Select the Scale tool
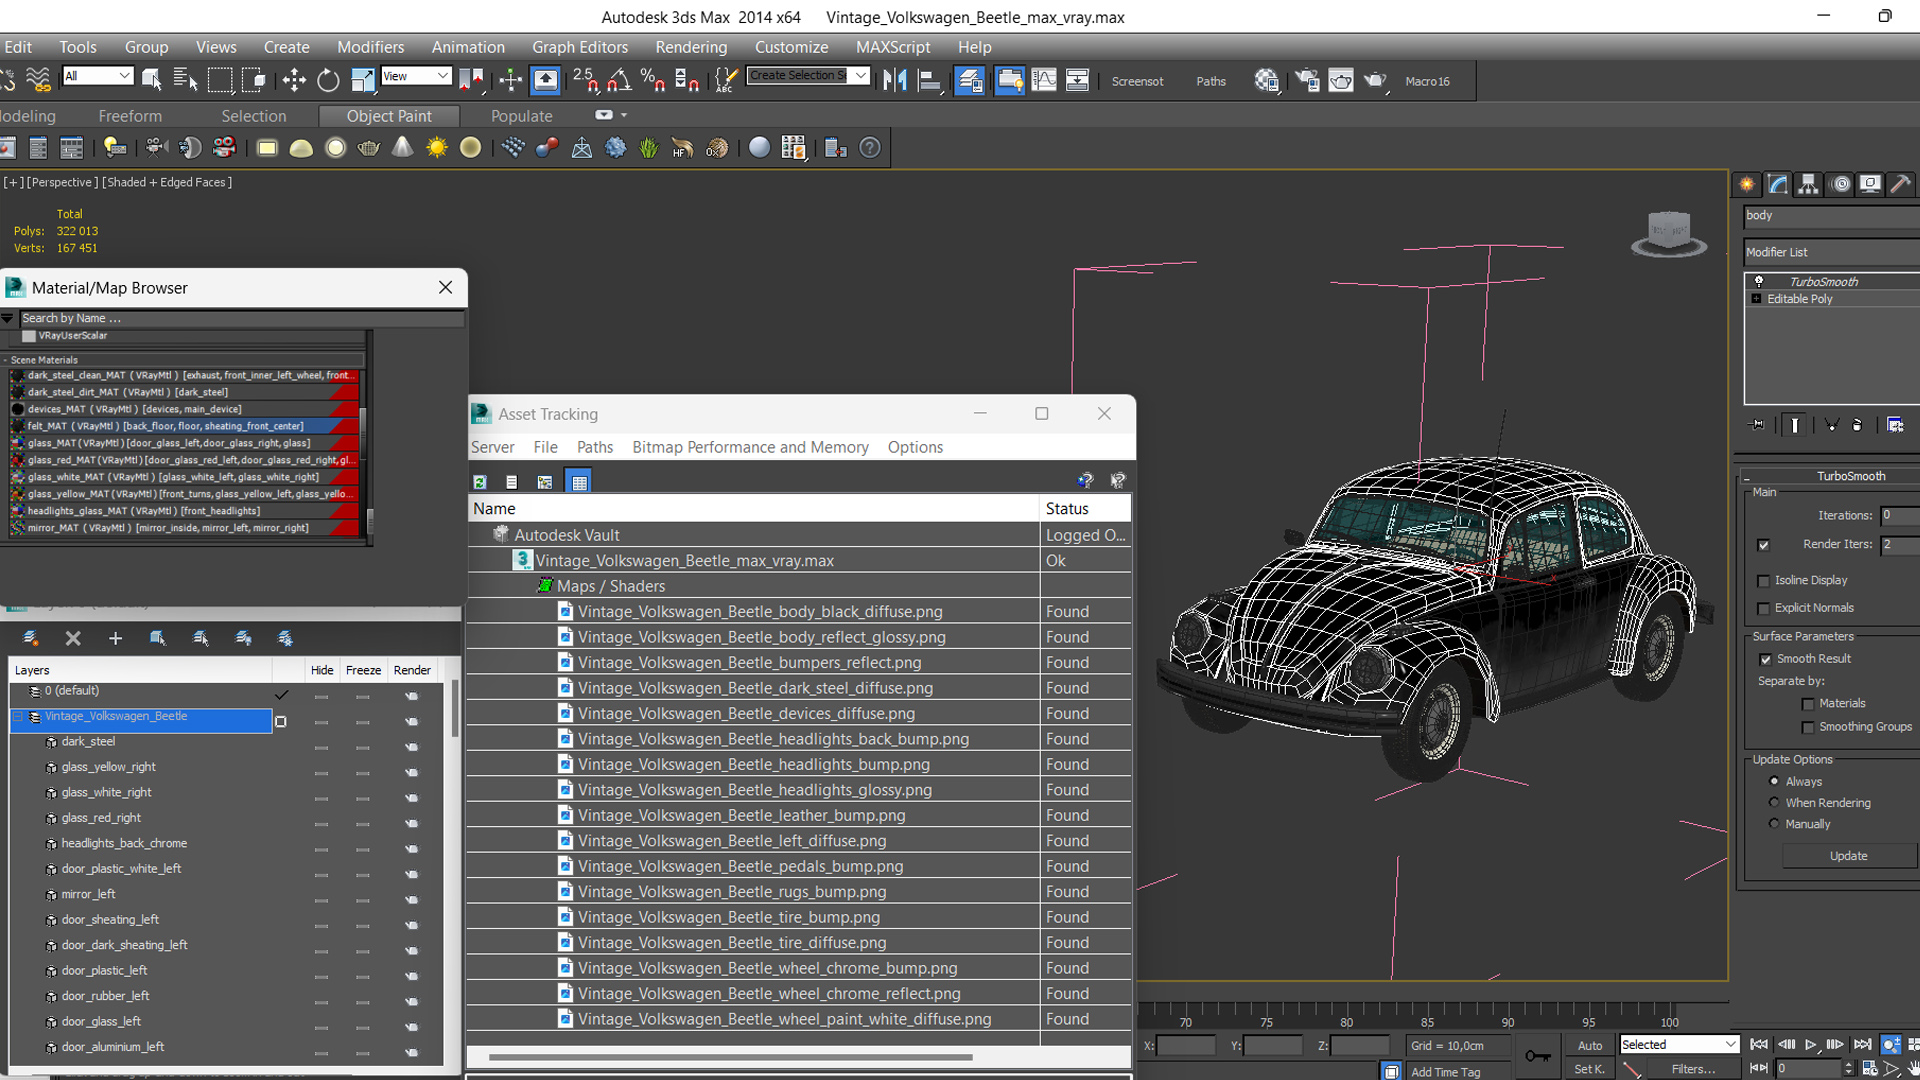The image size is (1920, 1080). (362, 80)
